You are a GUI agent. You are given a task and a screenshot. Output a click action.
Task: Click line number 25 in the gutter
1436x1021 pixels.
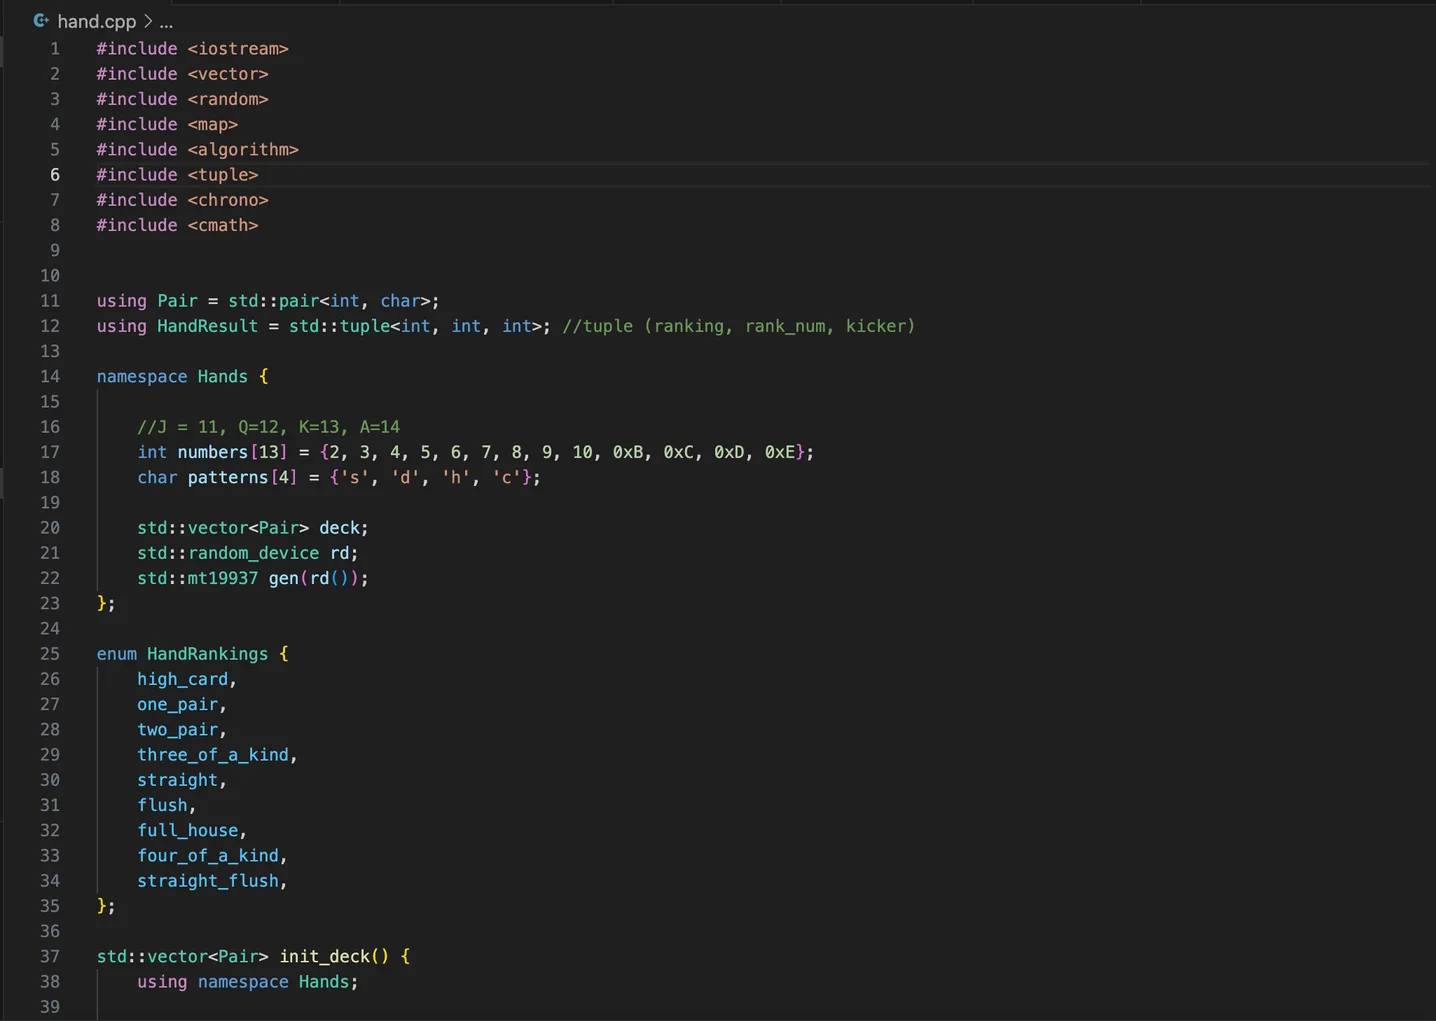tap(50, 654)
